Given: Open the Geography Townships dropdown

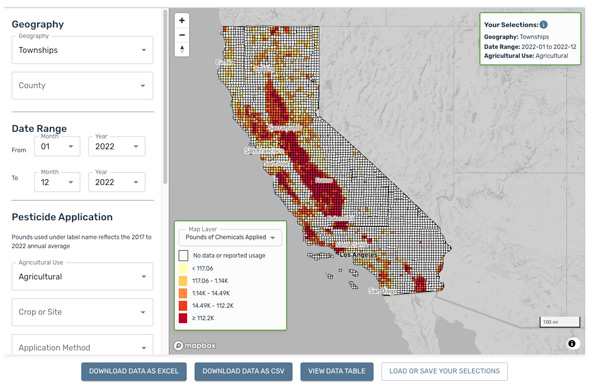Looking at the screenshot, I should tap(82, 50).
